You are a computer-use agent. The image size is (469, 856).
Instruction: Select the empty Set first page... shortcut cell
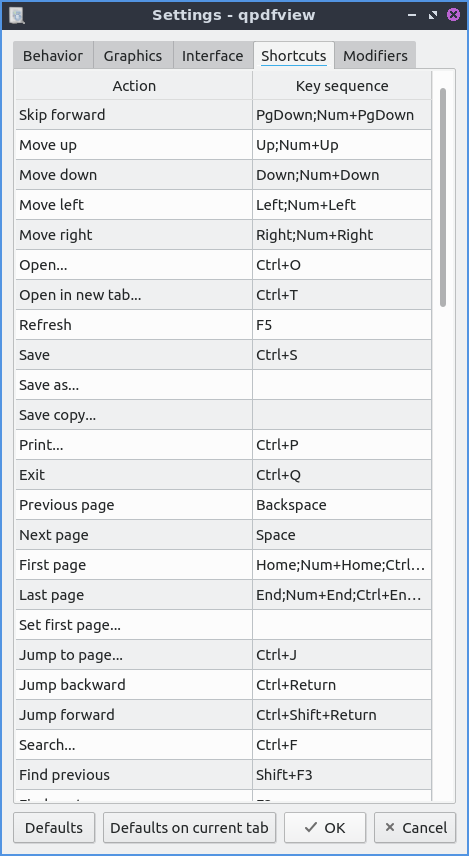pos(342,625)
